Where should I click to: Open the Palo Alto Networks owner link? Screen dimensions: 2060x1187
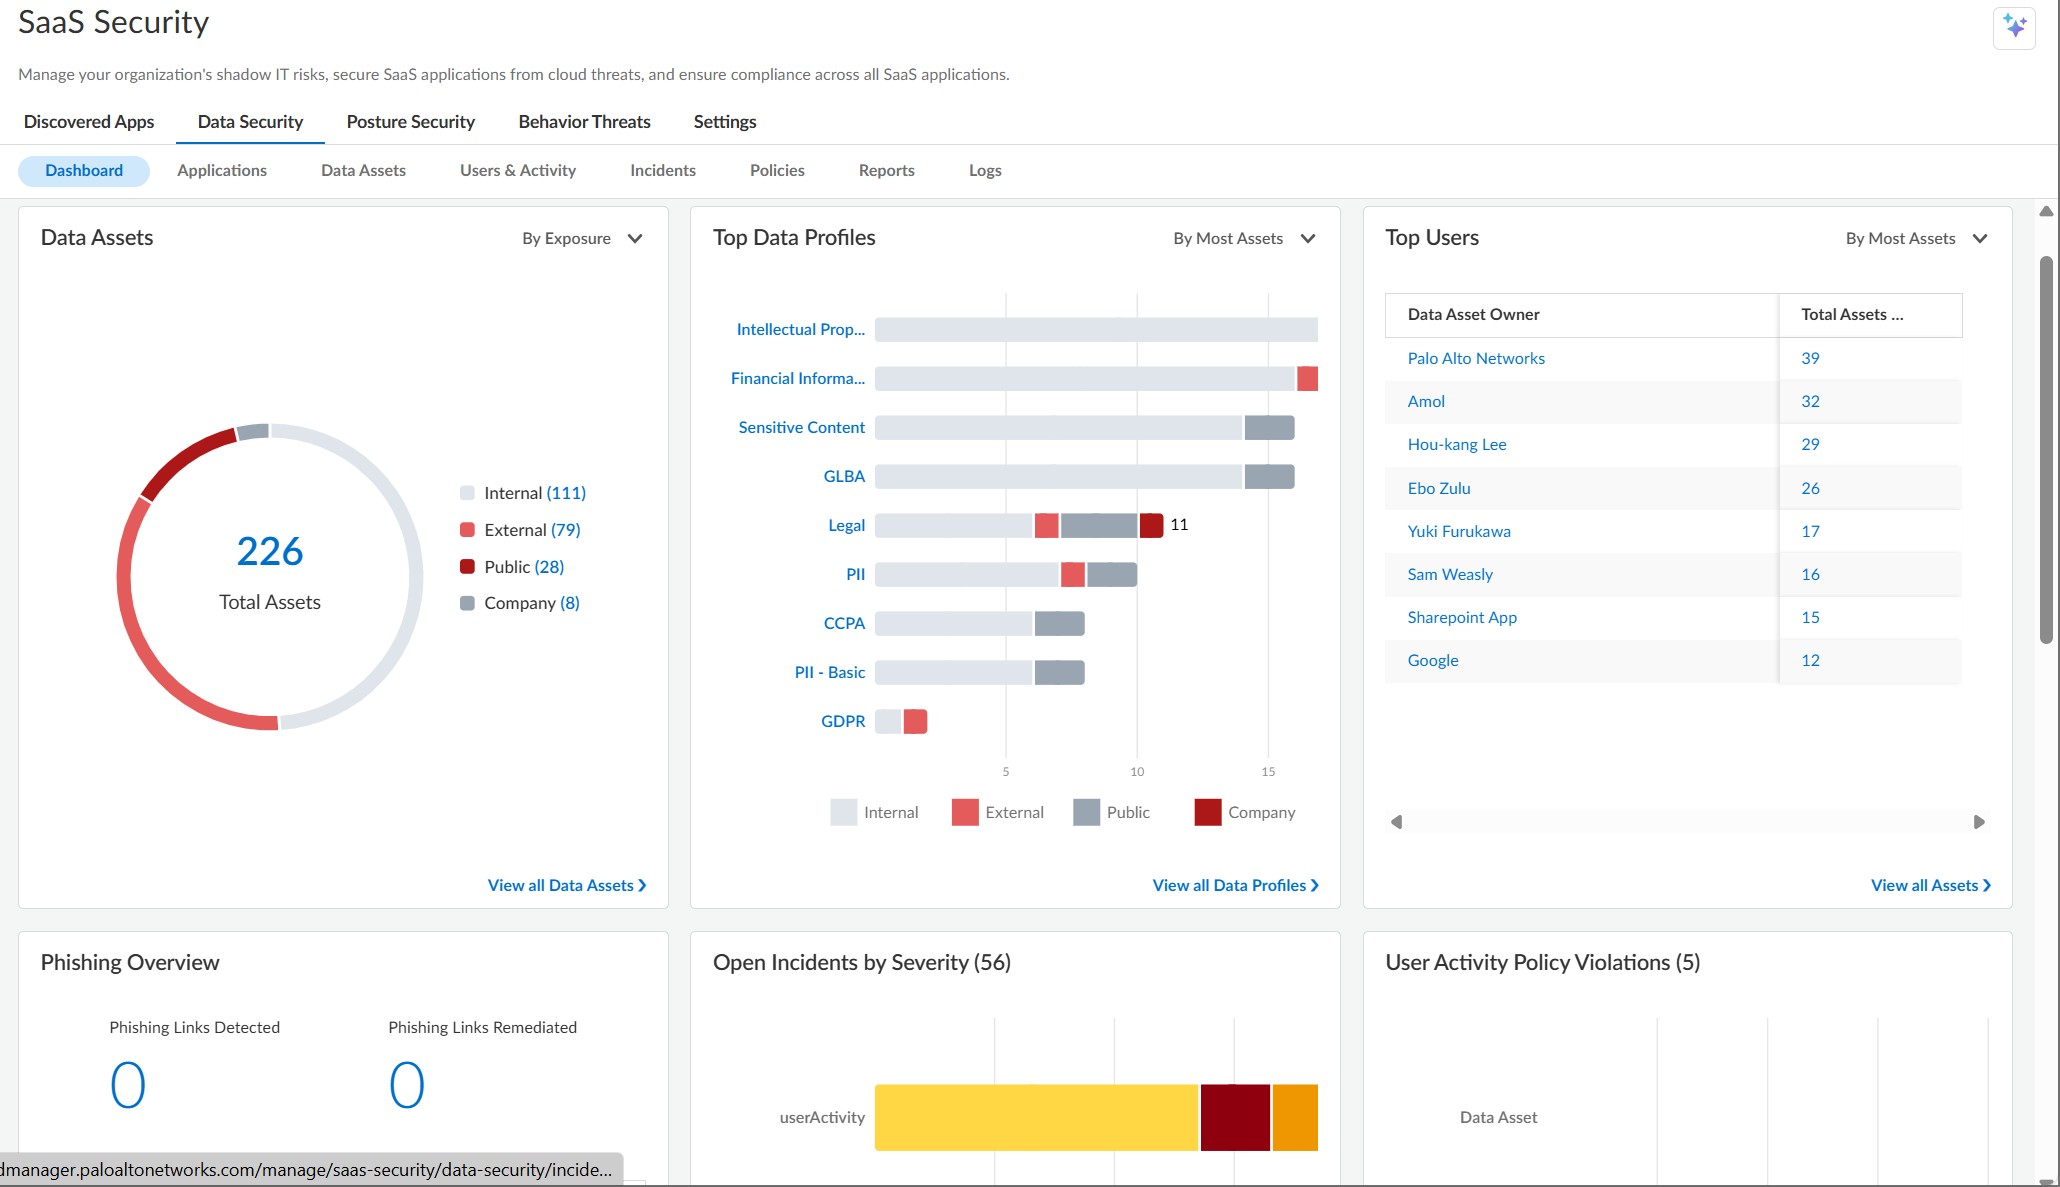pyautogui.click(x=1475, y=358)
